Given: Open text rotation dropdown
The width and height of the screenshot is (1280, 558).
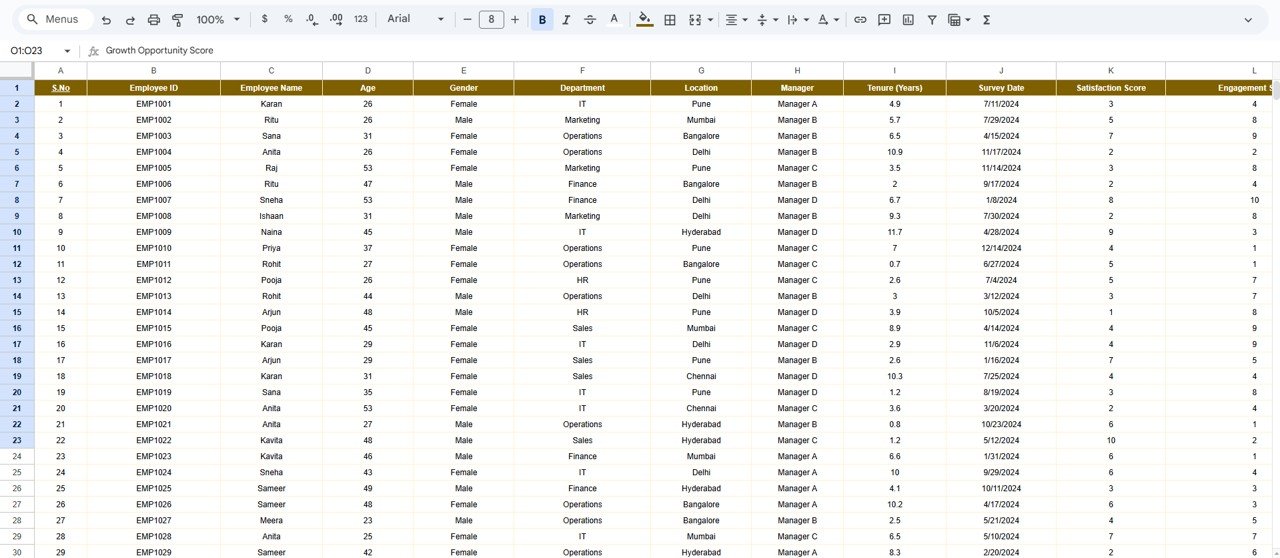Looking at the screenshot, I should pyautogui.click(x=828, y=19).
